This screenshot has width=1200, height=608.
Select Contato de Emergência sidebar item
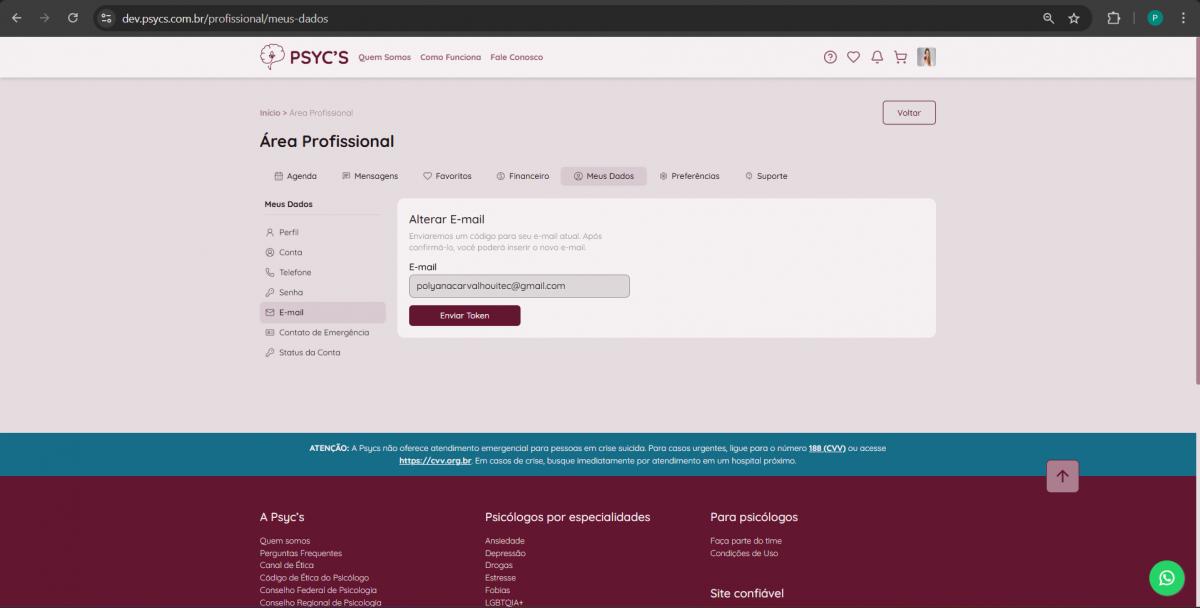[x=323, y=332]
